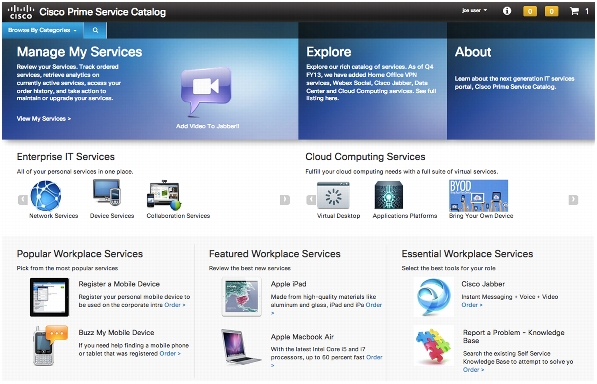Order Cisco Jabber
This screenshot has width=597, height=384.
tap(472, 305)
